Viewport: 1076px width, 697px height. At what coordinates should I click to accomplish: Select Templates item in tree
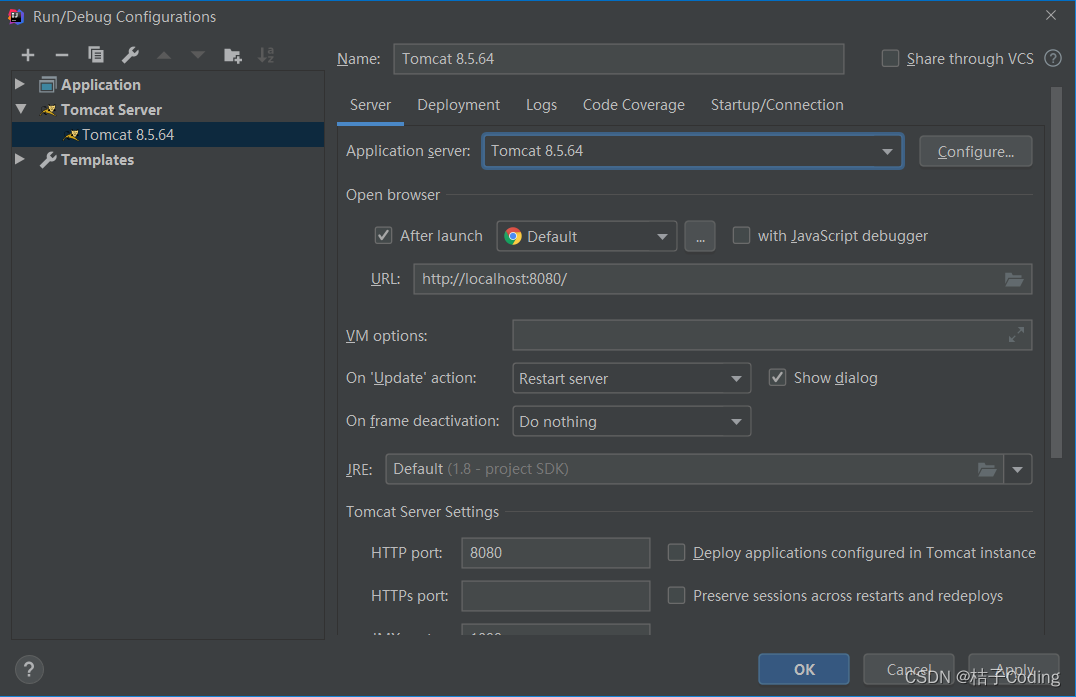point(97,160)
